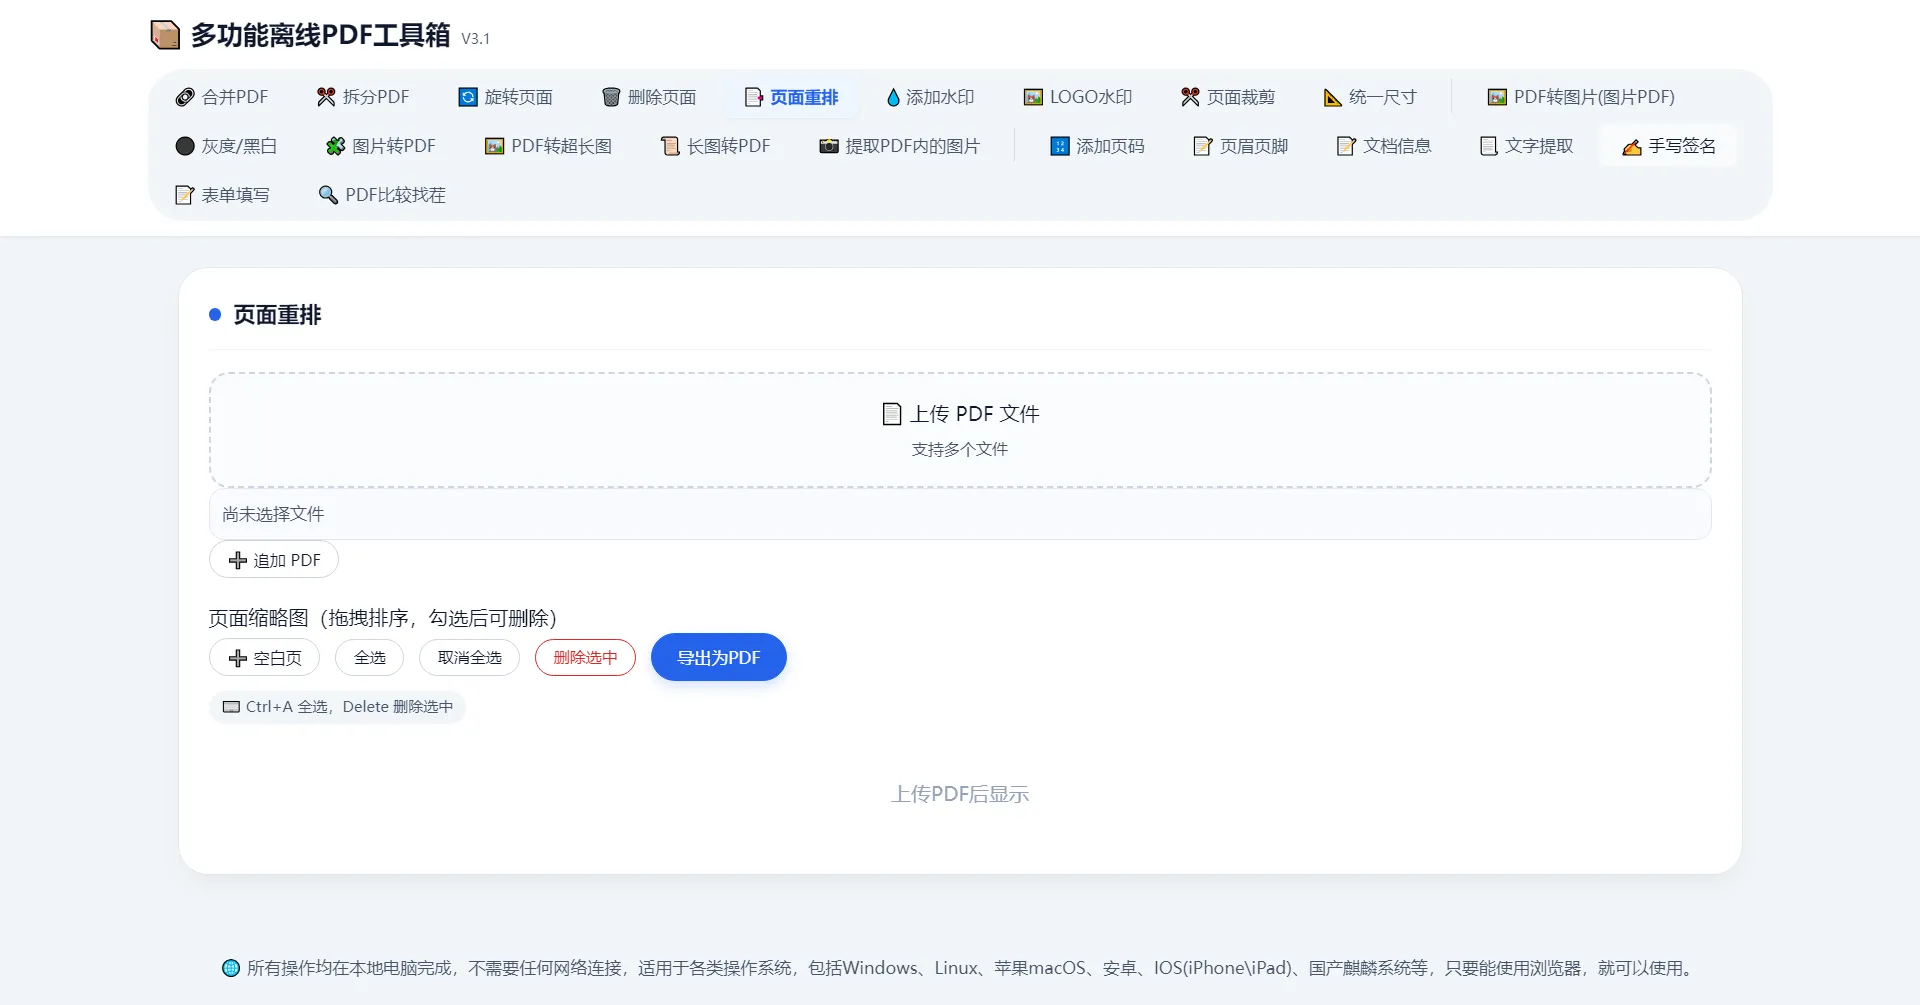
Task: Click the 手写签名 pen icon
Action: (1632, 147)
